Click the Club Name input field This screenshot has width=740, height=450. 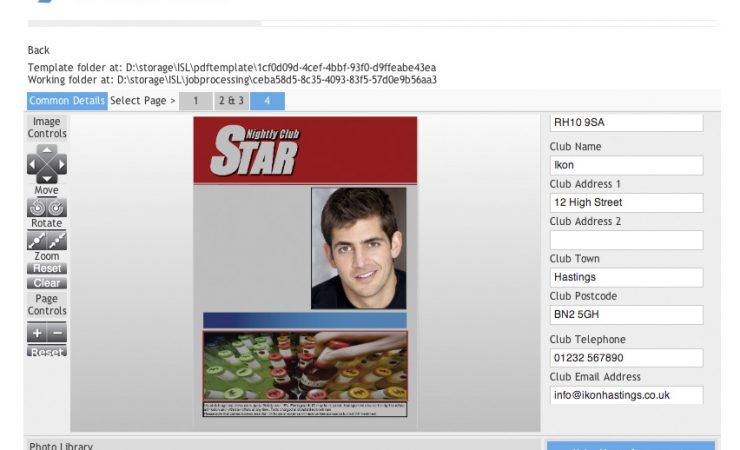click(x=626, y=165)
